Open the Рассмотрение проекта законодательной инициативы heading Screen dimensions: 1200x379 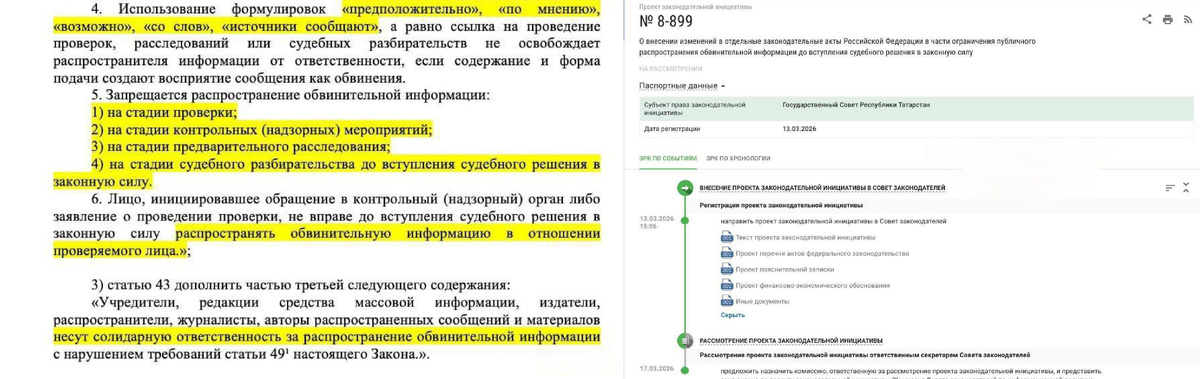click(x=791, y=341)
